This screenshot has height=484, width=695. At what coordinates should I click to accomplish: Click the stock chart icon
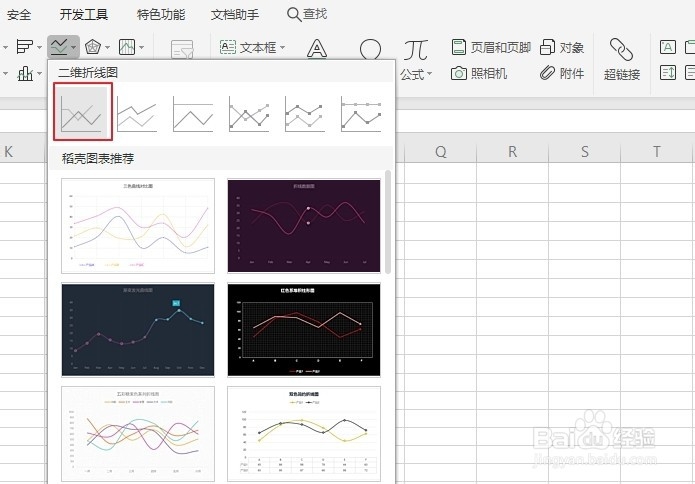[127, 47]
